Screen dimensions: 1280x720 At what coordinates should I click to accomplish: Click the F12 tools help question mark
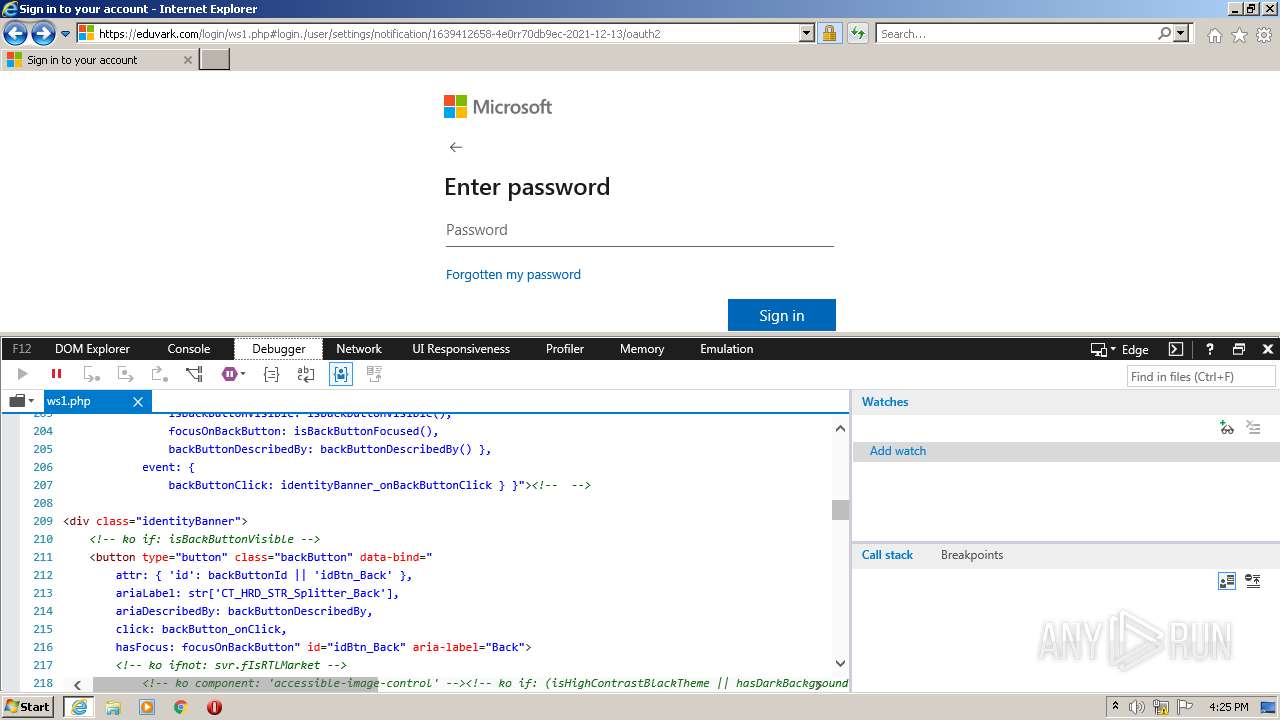(1209, 349)
